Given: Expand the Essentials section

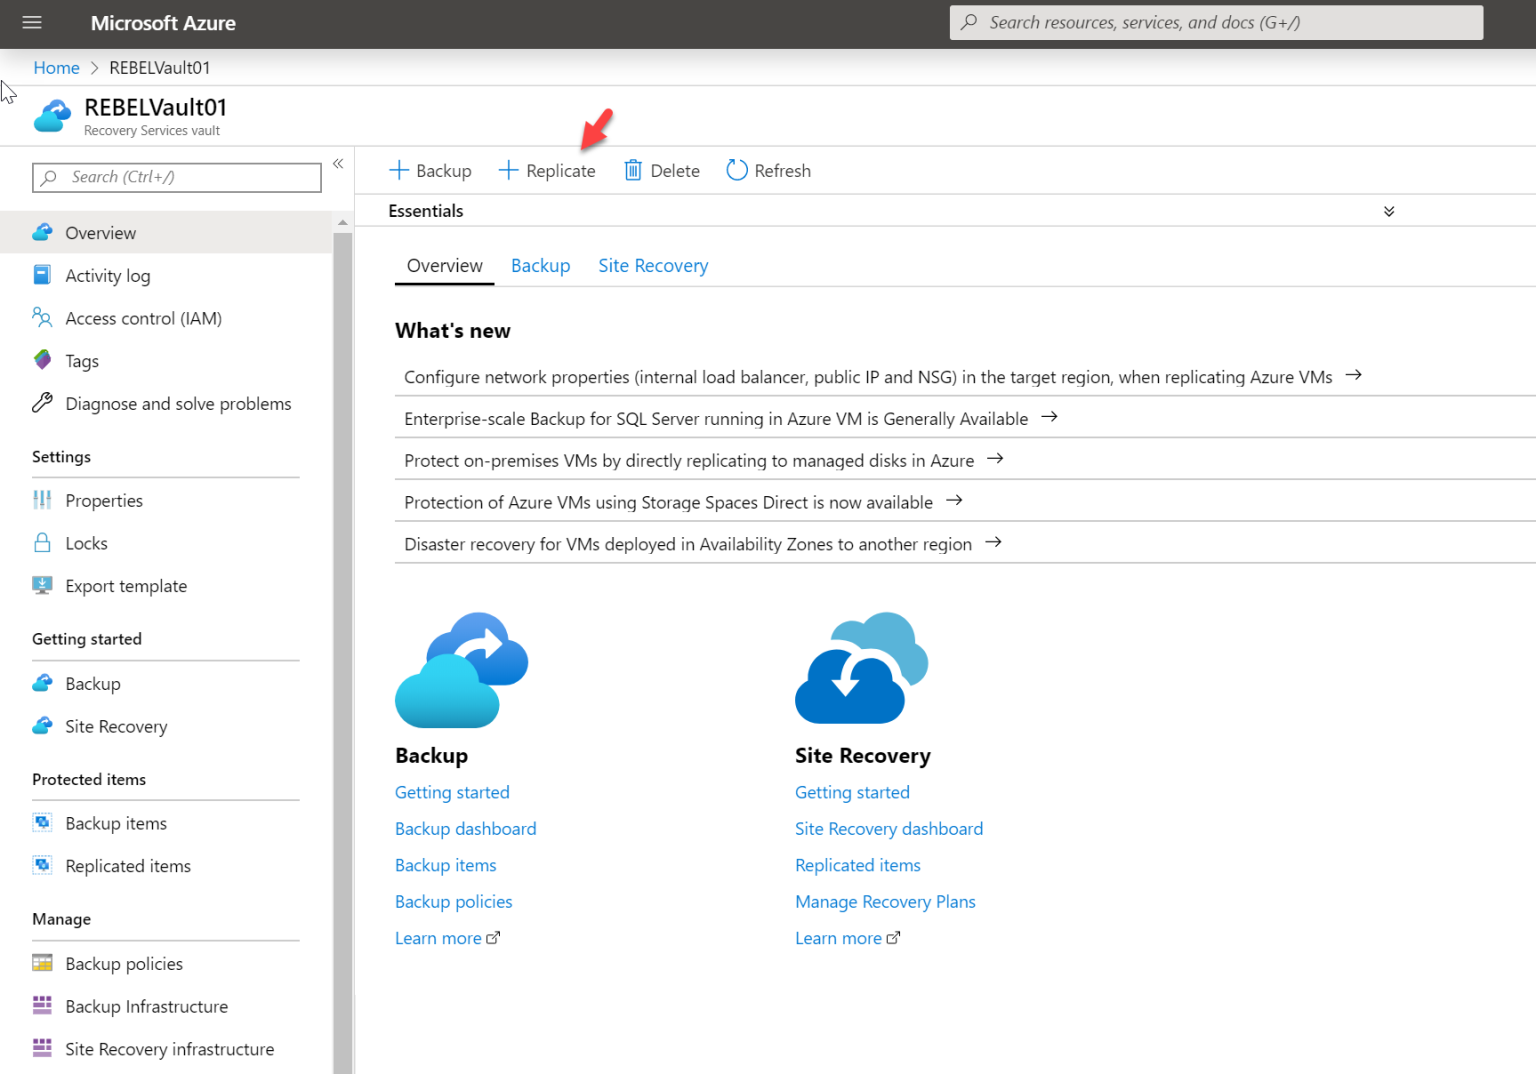Looking at the screenshot, I should pos(1388,211).
